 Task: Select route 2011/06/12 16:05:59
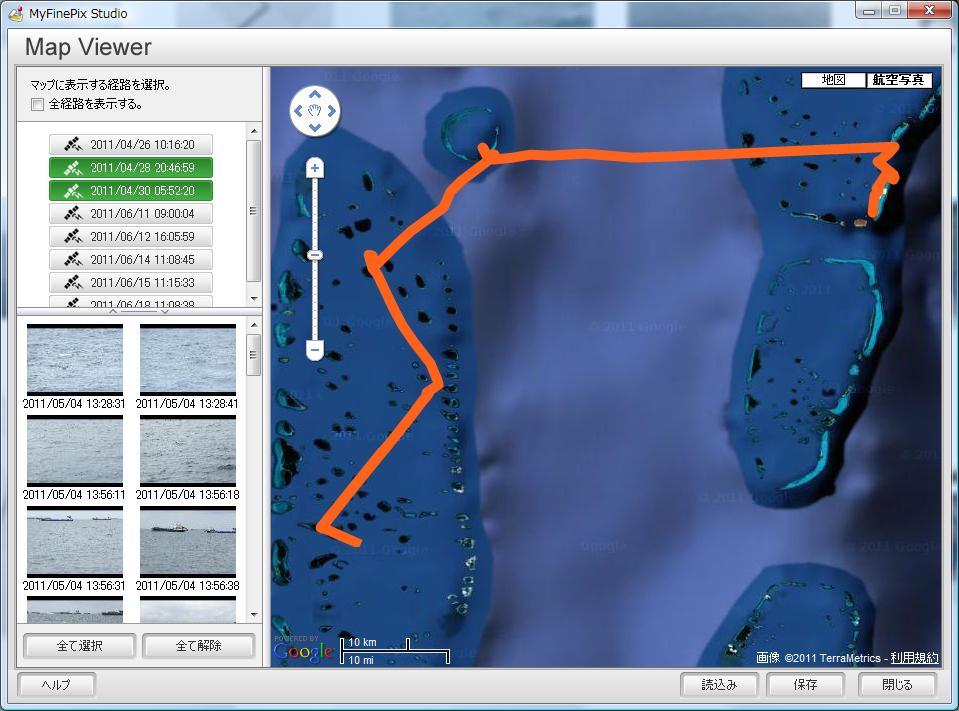(131, 237)
